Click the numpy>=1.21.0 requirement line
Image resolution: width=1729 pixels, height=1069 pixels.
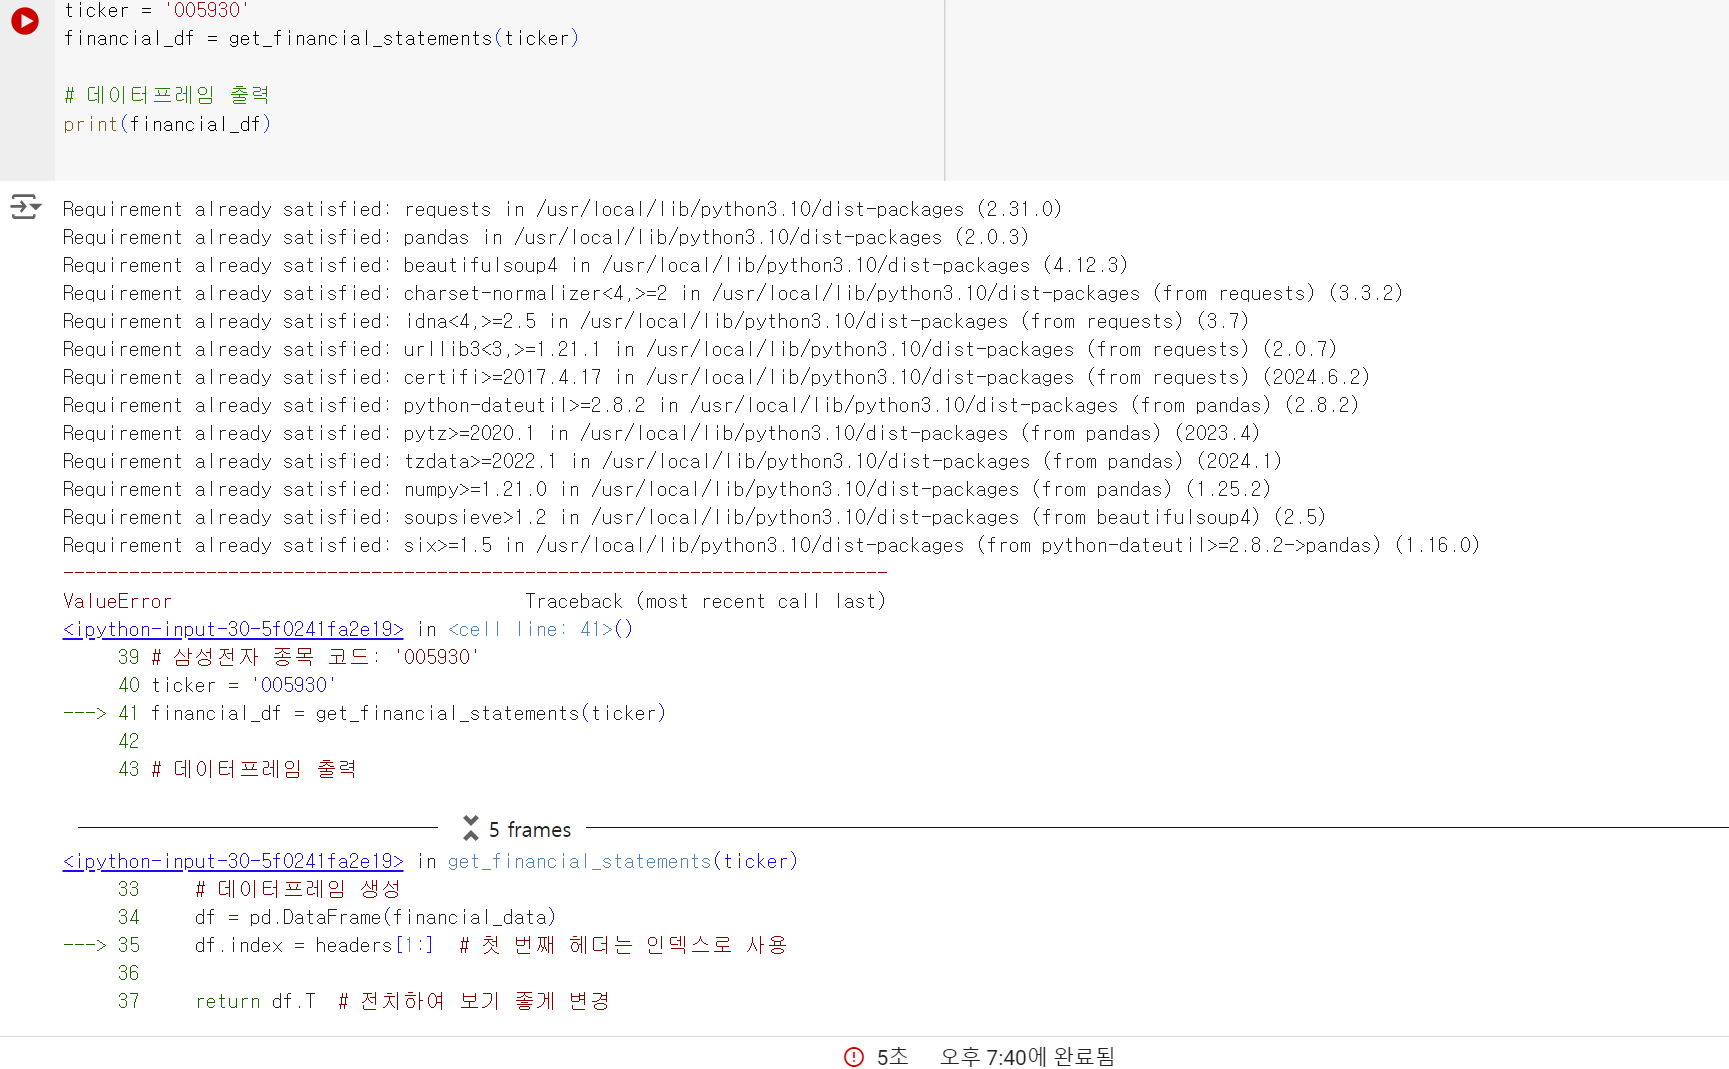click(x=666, y=489)
